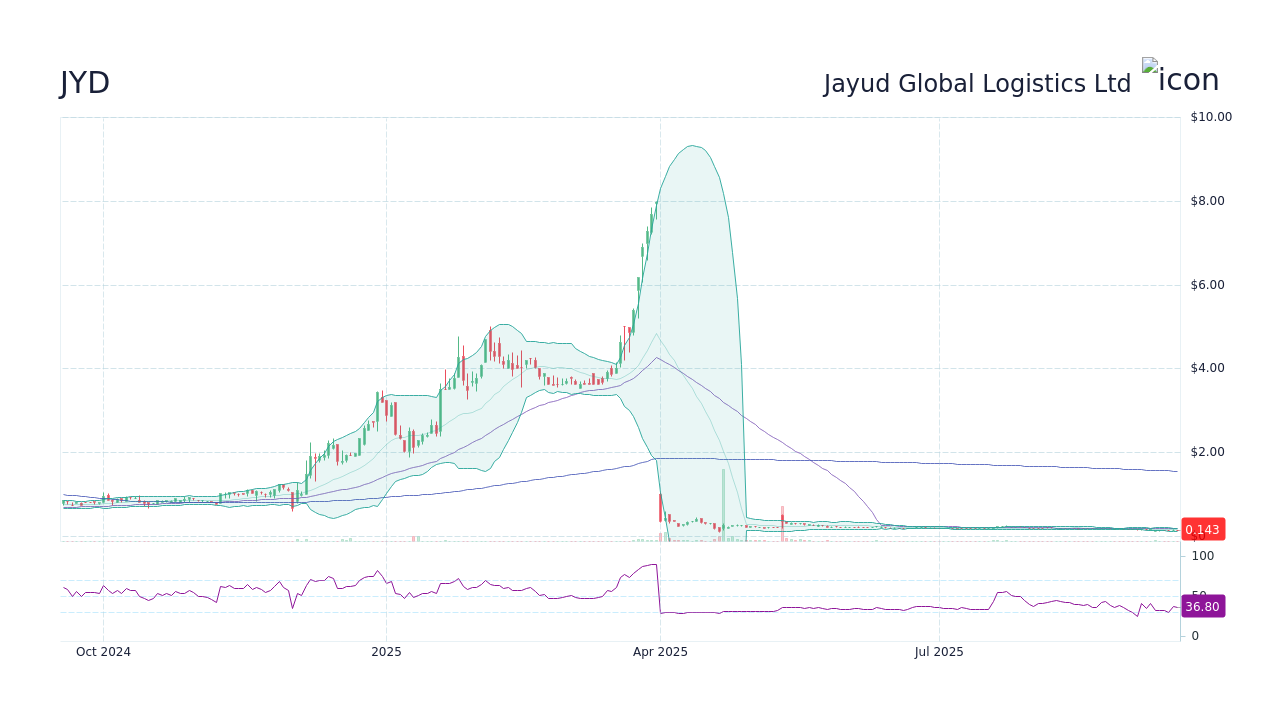Click the 2025 axis label
This screenshot has height=720, width=1280.
click(386, 651)
